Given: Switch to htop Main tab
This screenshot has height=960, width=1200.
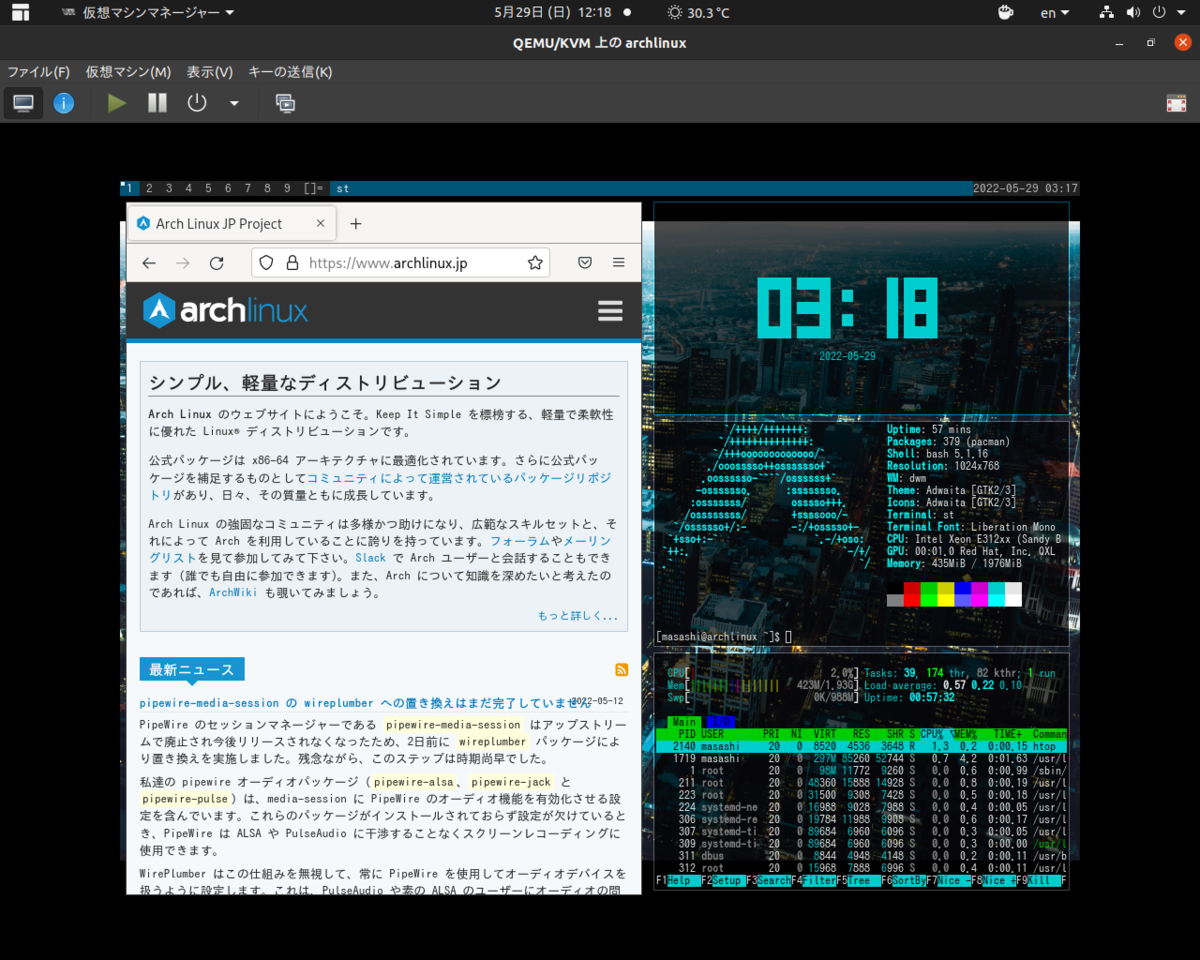Looking at the screenshot, I should [x=684, y=722].
